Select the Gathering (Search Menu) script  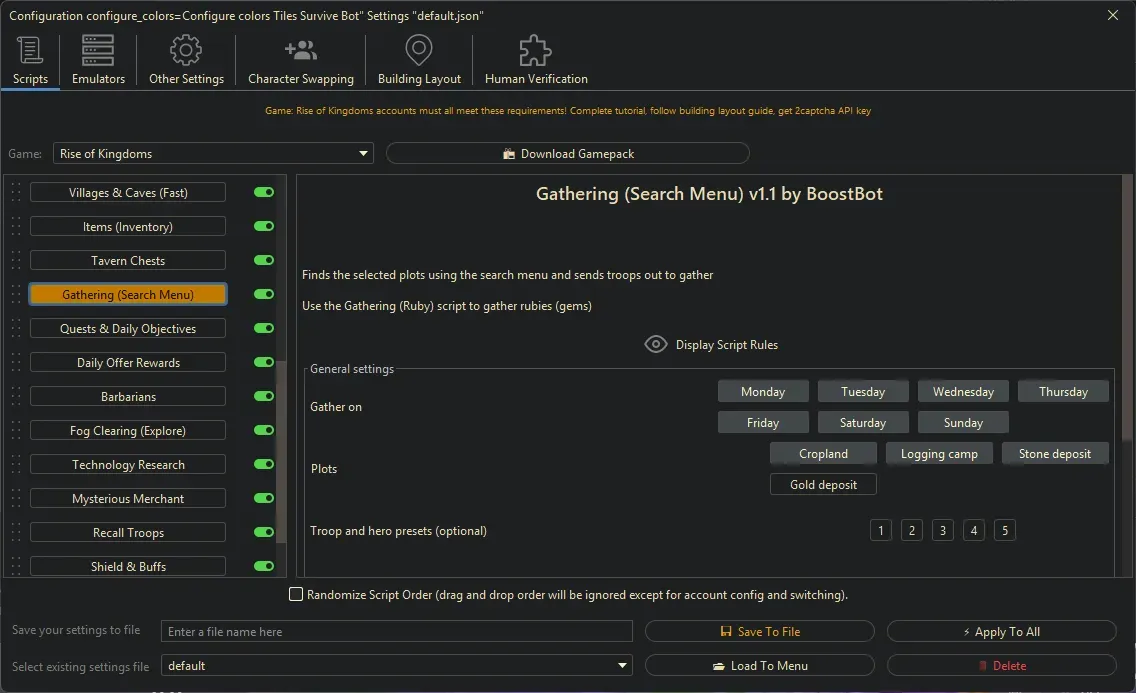(x=127, y=294)
